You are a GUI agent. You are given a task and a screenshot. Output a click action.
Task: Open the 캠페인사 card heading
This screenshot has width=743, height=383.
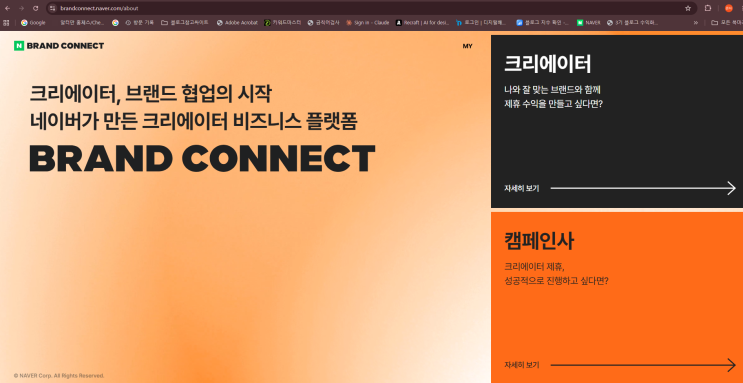(539, 241)
